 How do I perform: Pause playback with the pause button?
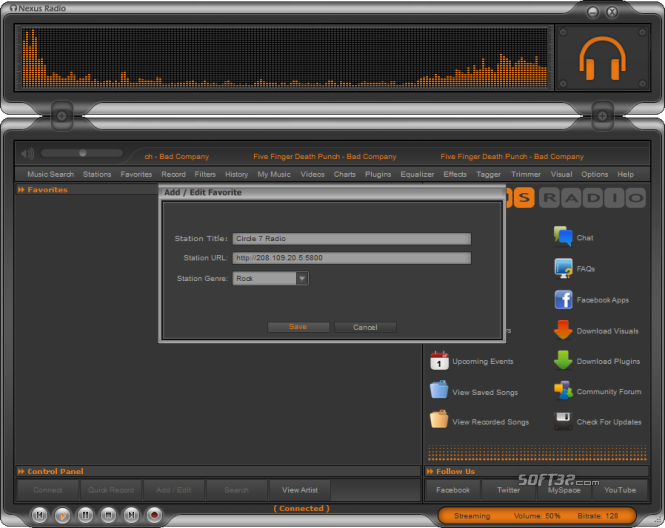pos(85,515)
